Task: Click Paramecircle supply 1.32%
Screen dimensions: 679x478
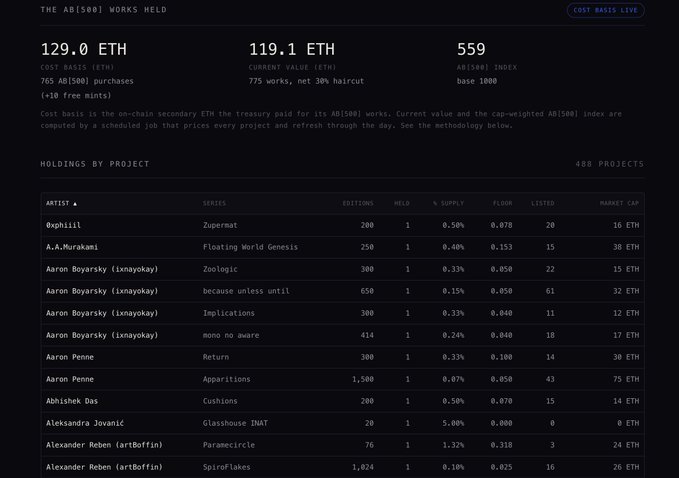Action: [x=453, y=445]
